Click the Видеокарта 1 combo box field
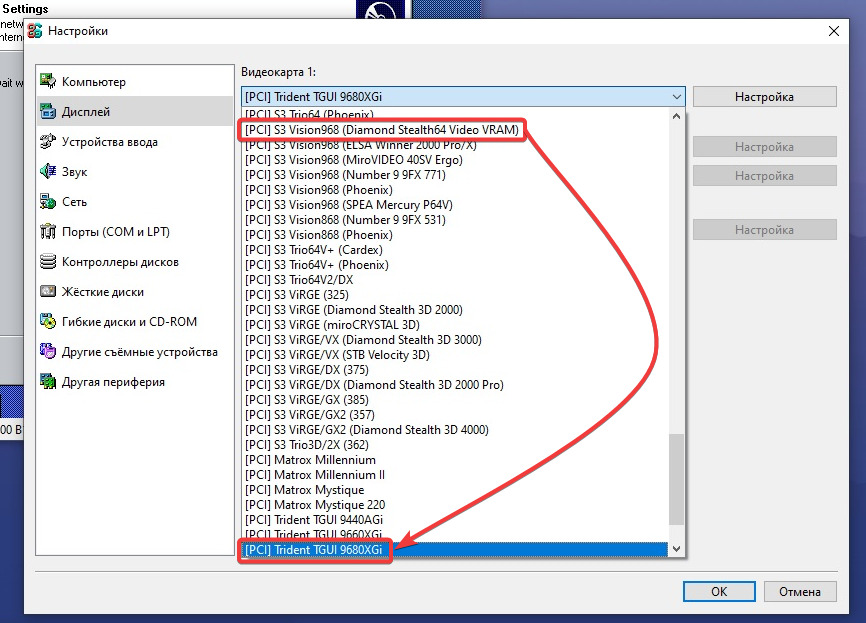 tap(463, 97)
